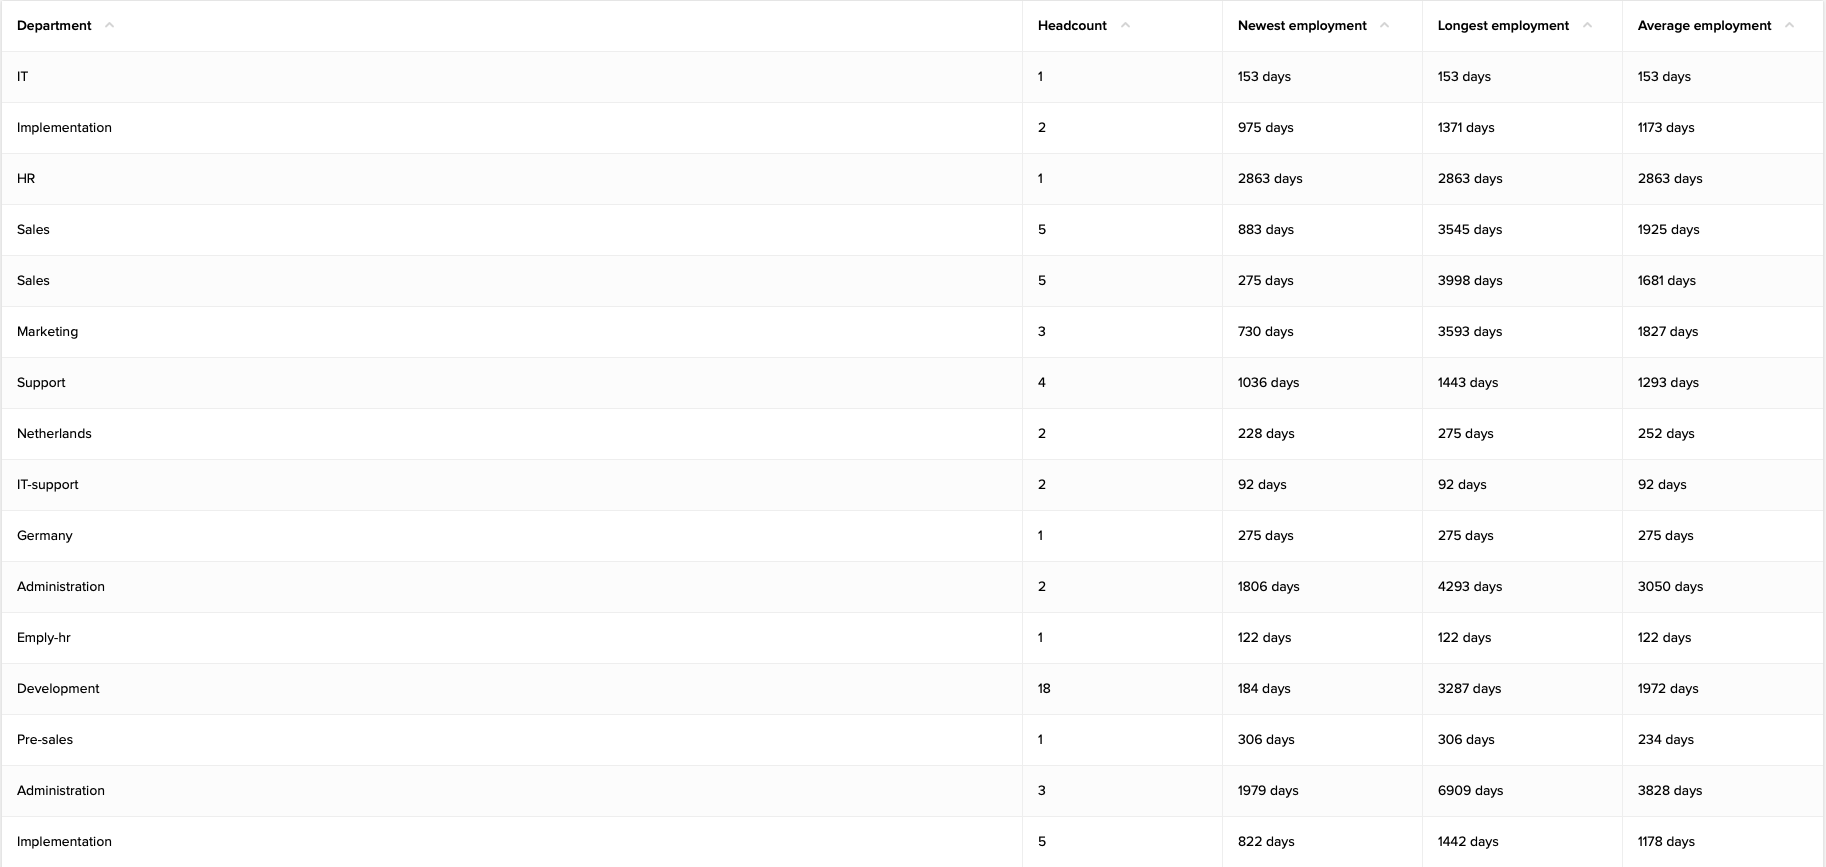Sort by Newest employment arrow icon

[x=1384, y=26]
